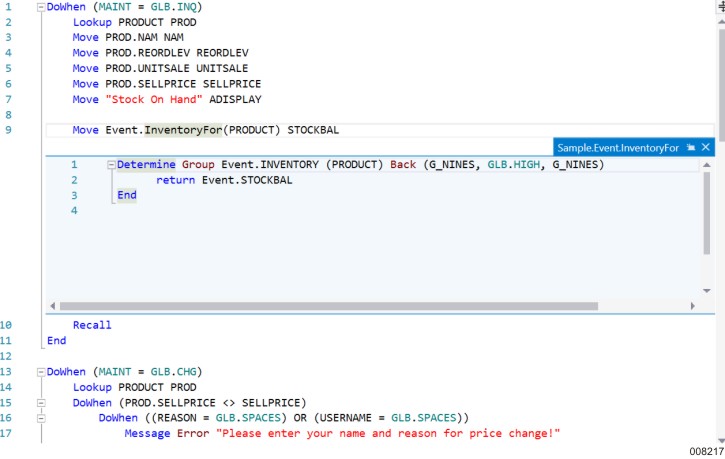The width and height of the screenshot is (725, 459).
Task: Click the editor split handle above the scrollbar
Action: (720, 6)
